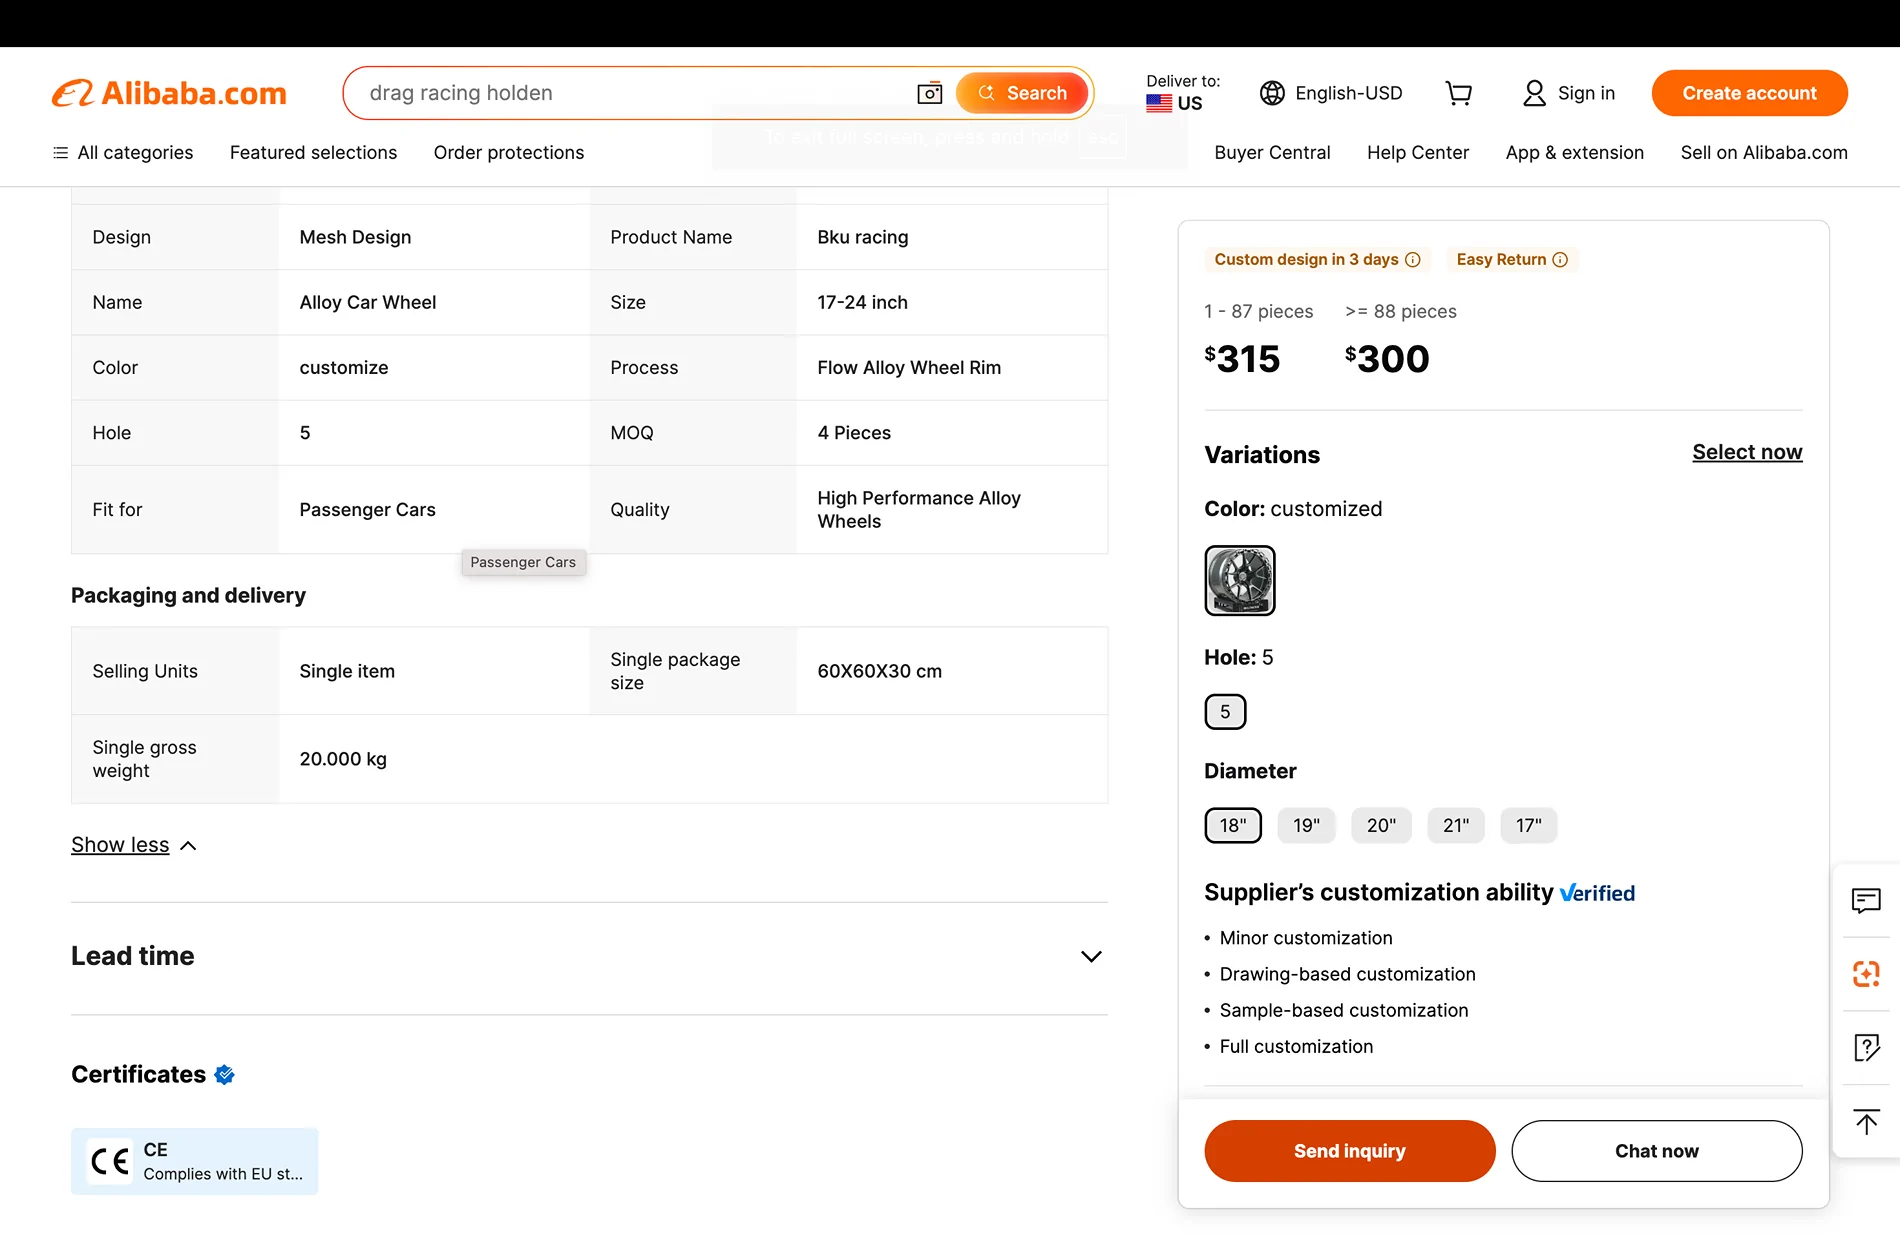The height and width of the screenshot is (1235, 1900).
Task: Open Featured selections menu
Action: tap(313, 152)
